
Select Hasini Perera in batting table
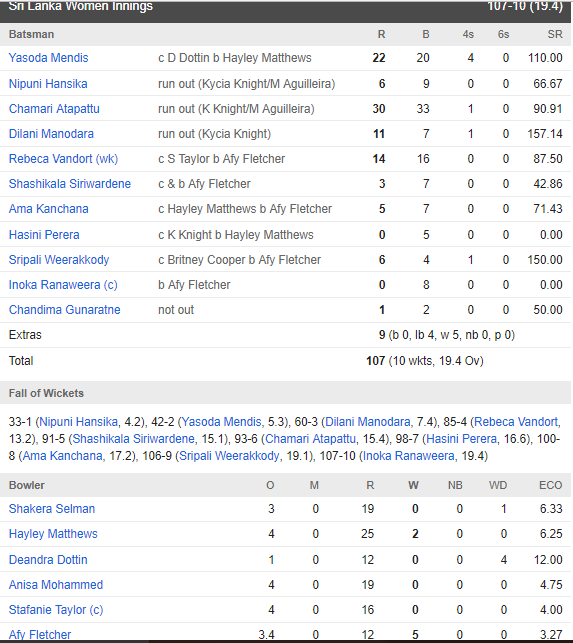tap(44, 235)
